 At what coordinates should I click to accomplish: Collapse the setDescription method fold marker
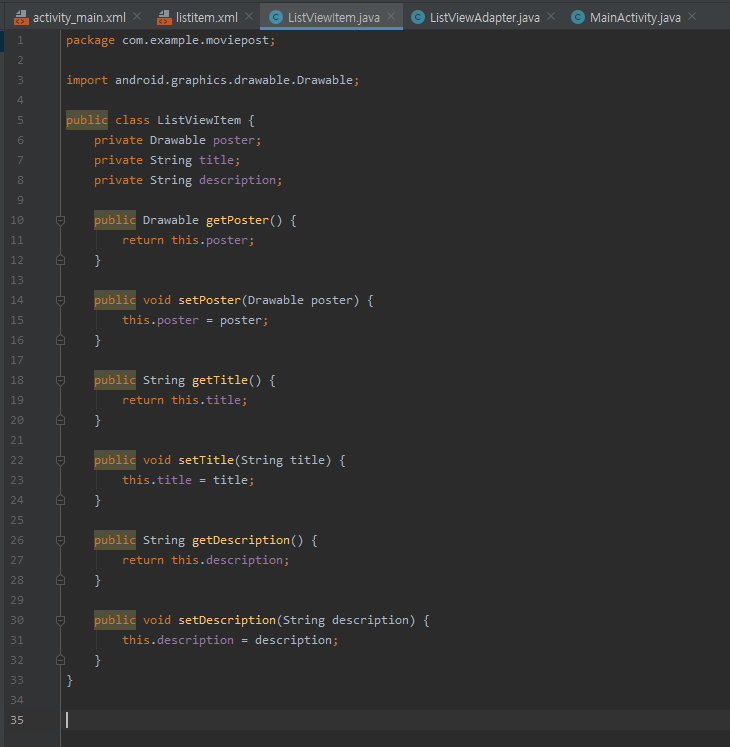tap(60, 620)
